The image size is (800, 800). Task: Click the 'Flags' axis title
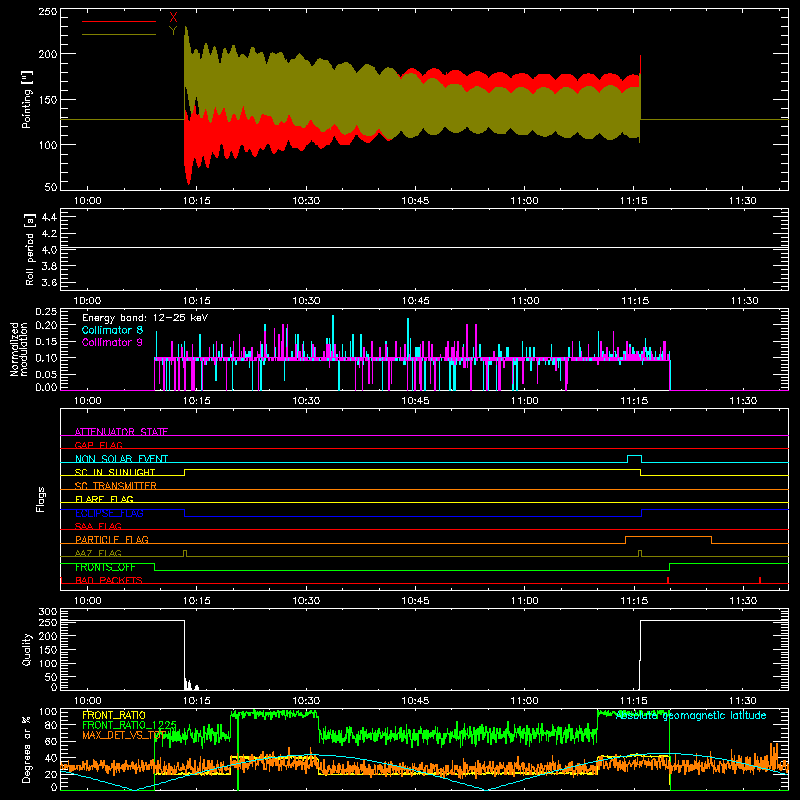pyautogui.click(x=40, y=499)
